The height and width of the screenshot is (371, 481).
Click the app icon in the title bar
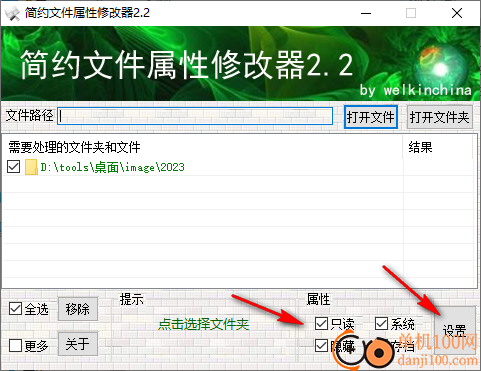click(x=13, y=13)
